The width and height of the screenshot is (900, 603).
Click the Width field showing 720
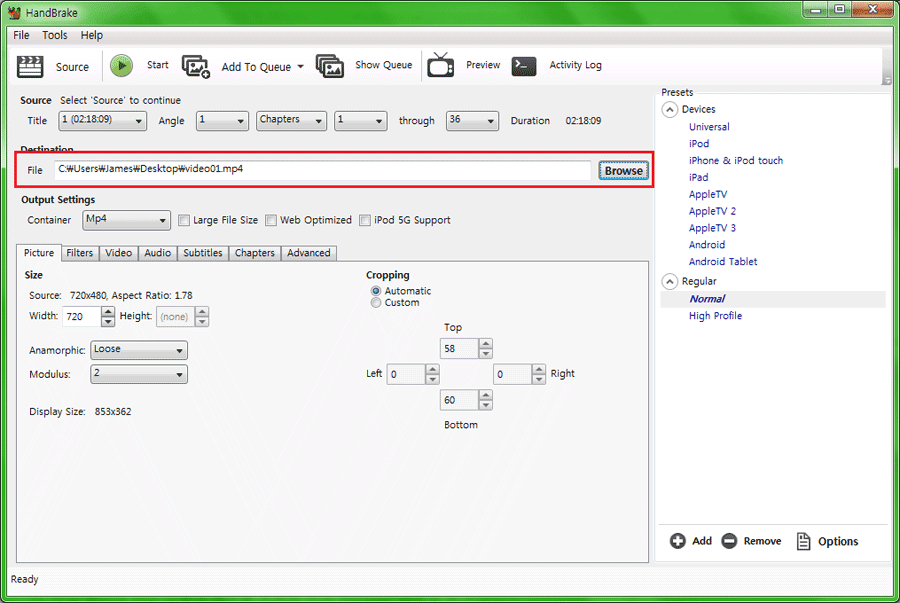point(82,317)
